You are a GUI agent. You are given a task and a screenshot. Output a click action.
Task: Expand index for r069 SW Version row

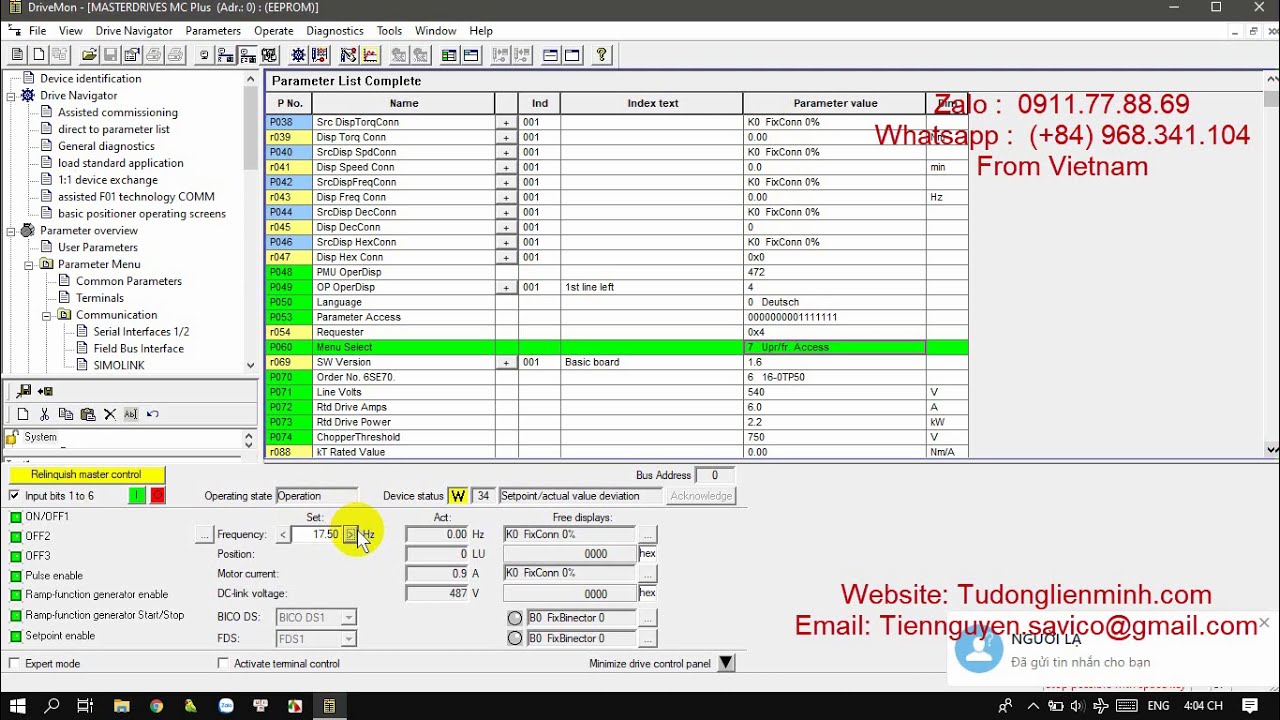(506, 362)
